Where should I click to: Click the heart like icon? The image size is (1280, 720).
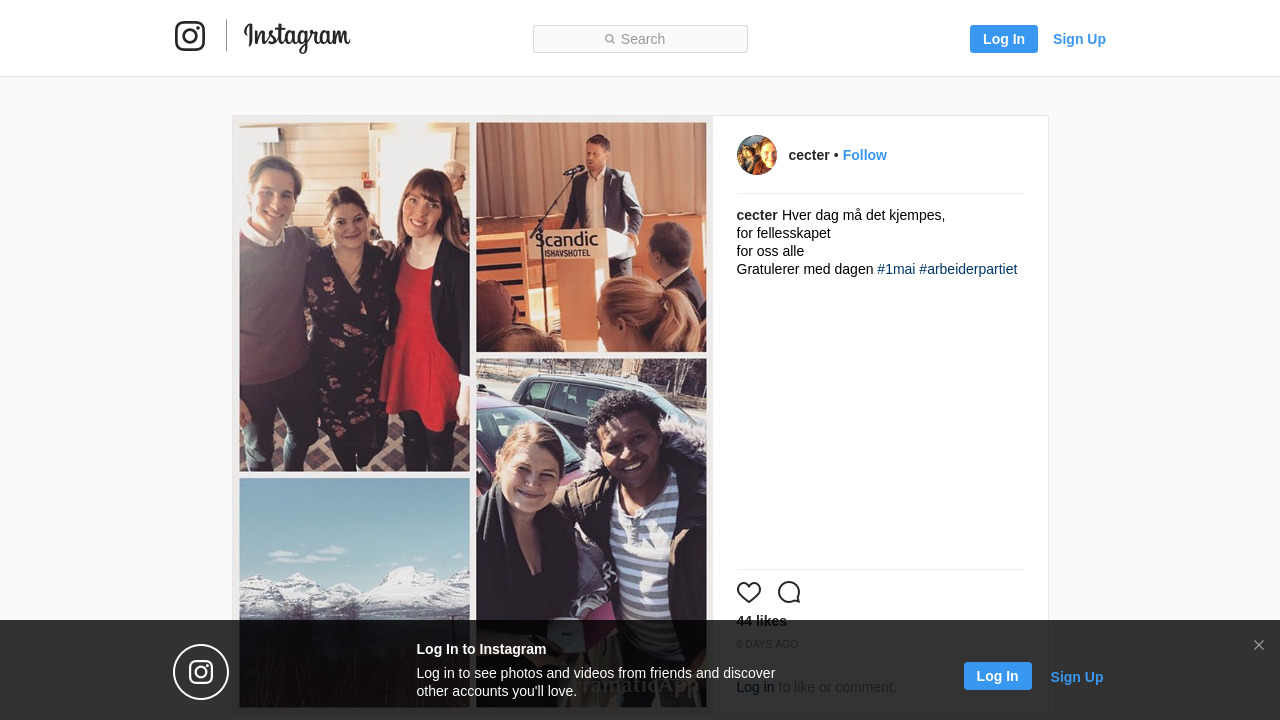pyautogui.click(x=749, y=592)
